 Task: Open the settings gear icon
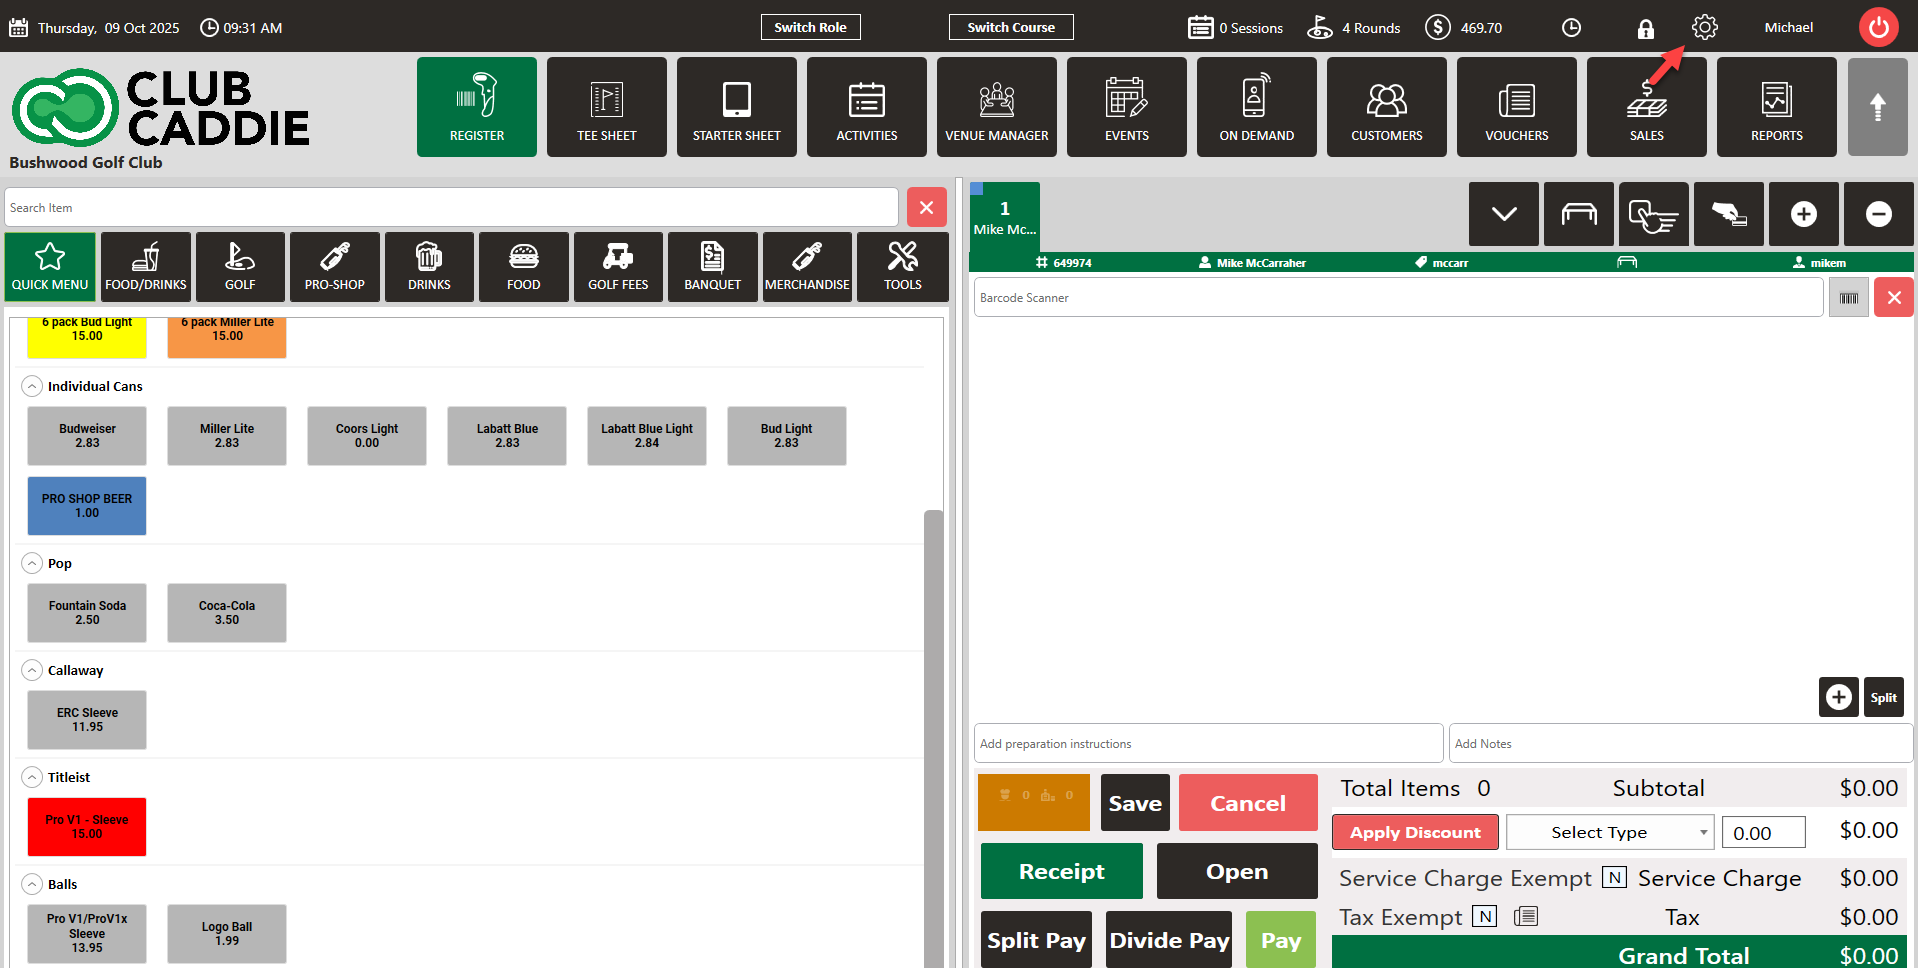pyautogui.click(x=1704, y=27)
